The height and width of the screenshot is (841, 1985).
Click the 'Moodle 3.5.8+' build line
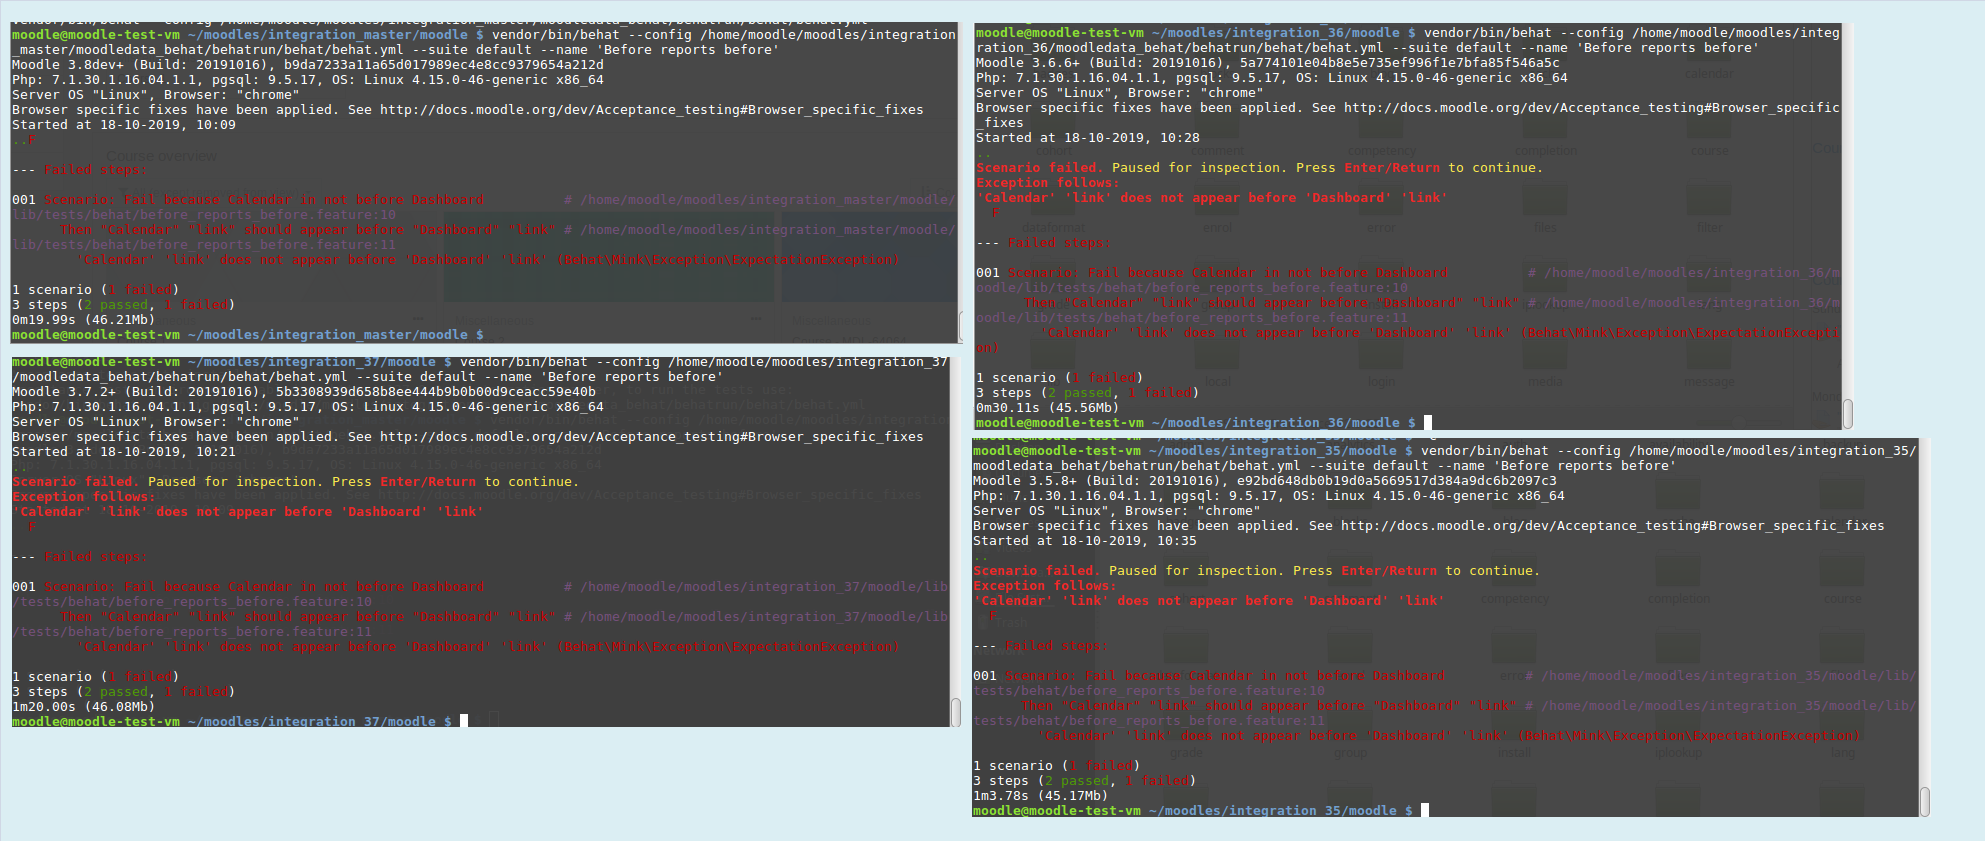1265,481
